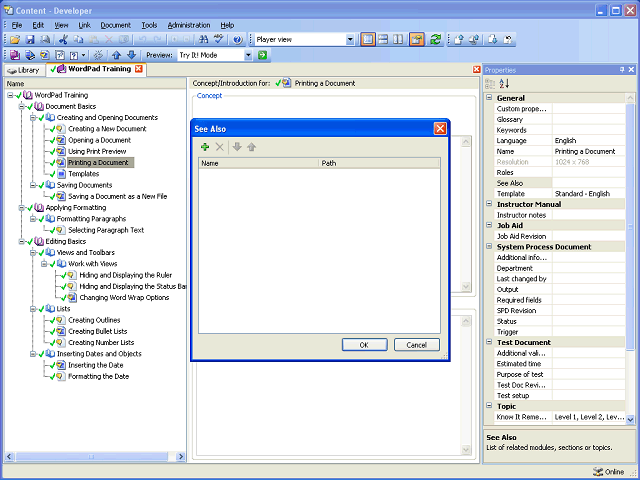
Task: Click the Print Preview toolbar icon
Action: pyautogui.click(x=45, y=40)
